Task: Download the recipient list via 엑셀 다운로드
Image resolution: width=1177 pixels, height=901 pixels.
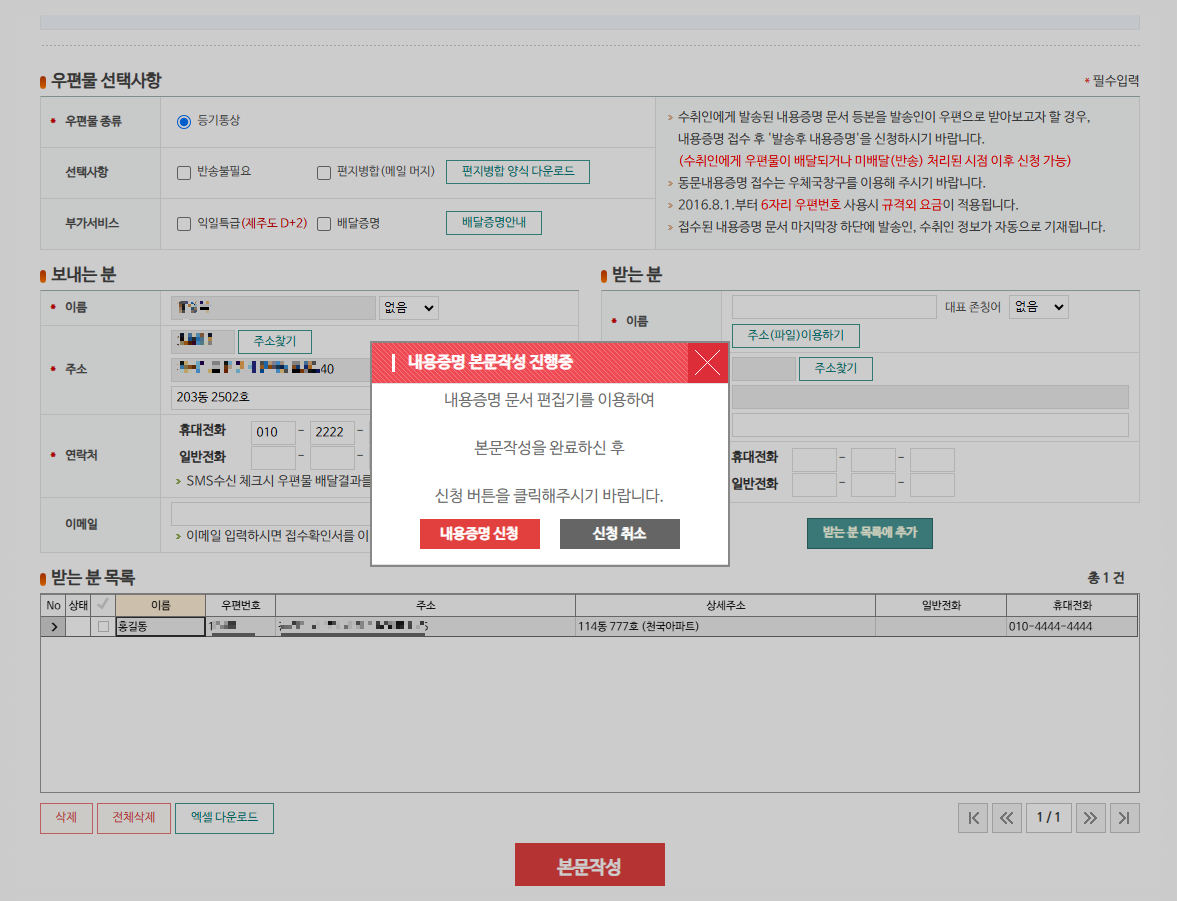Action: [x=223, y=817]
